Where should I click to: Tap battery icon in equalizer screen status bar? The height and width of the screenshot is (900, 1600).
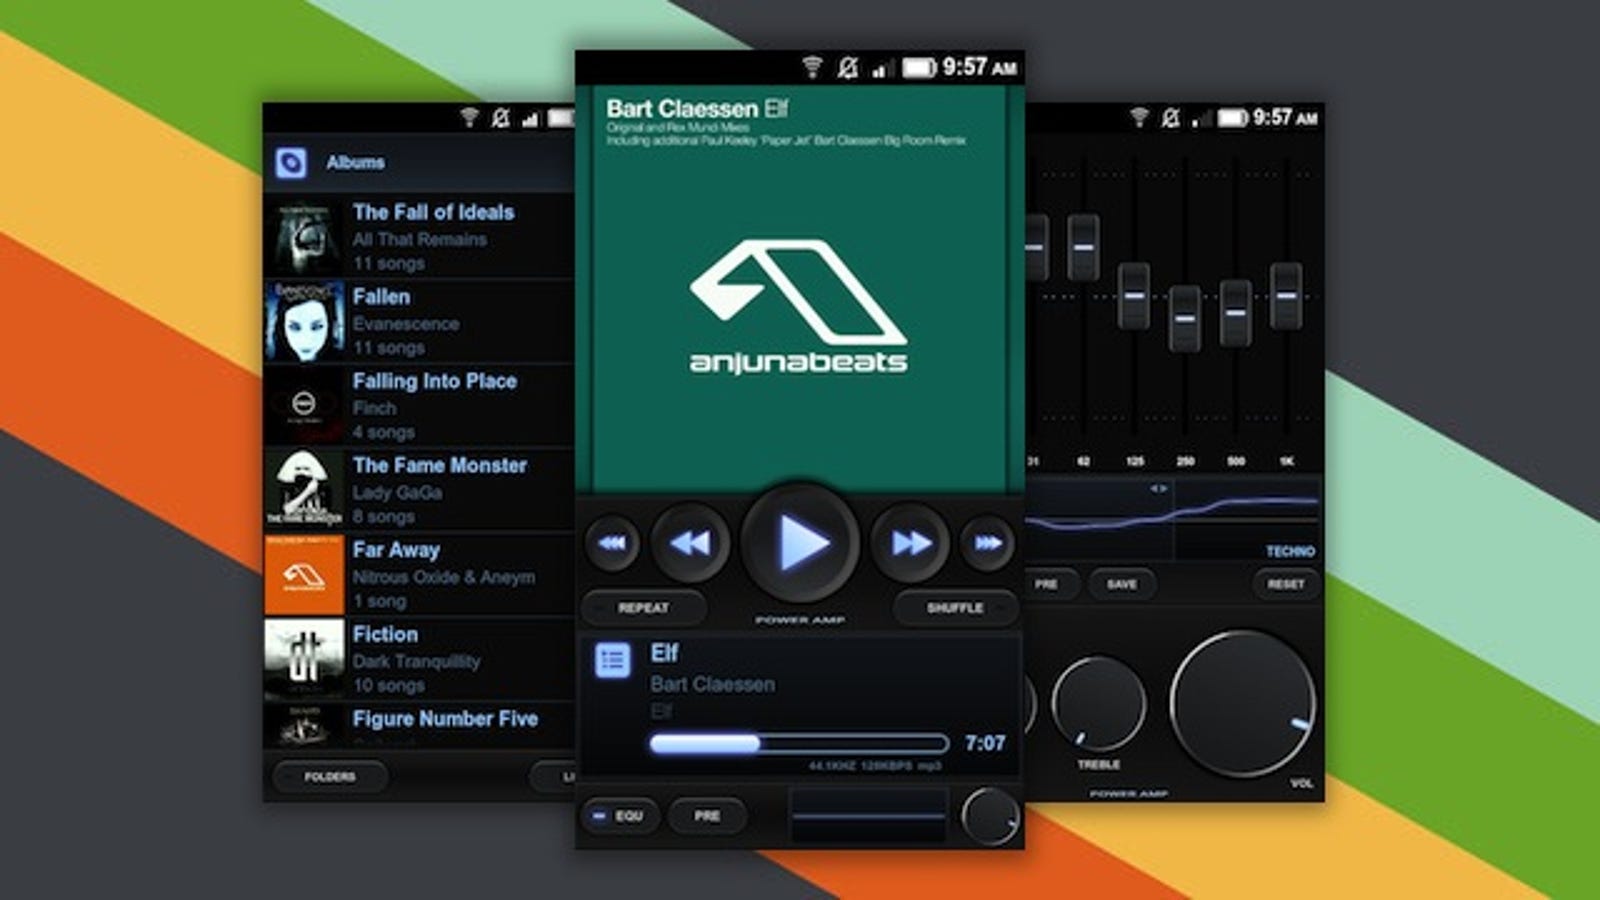pos(1232,118)
